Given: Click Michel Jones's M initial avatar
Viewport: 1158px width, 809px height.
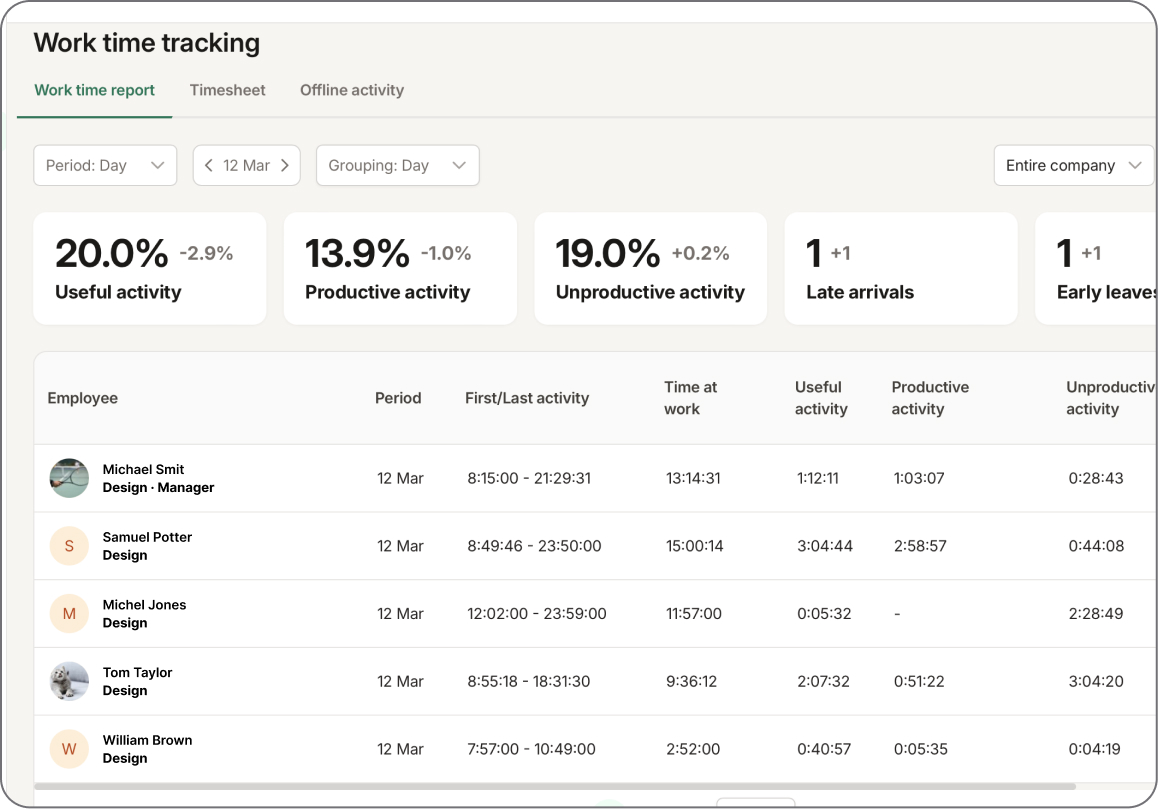Looking at the screenshot, I should click(x=69, y=614).
